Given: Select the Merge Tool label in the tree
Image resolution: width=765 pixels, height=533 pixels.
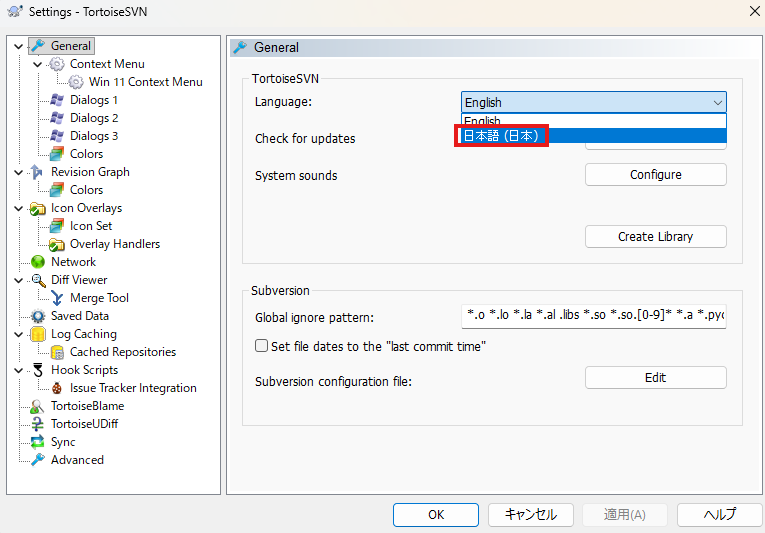Looking at the screenshot, I should 99,298.
